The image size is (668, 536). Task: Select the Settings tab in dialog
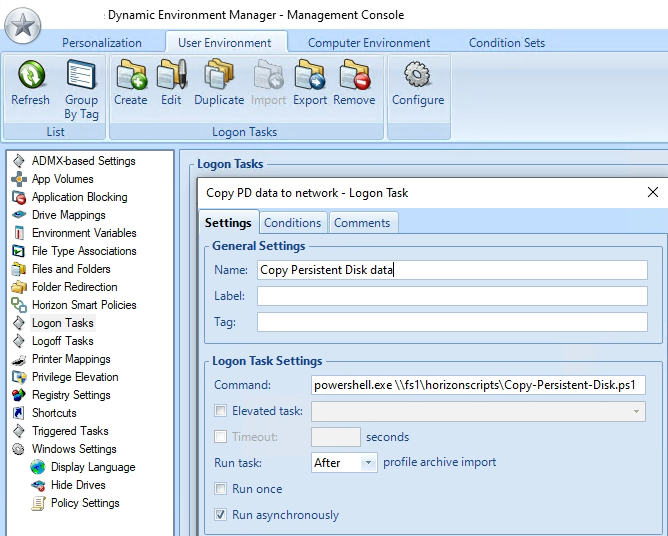pyautogui.click(x=228, y=223)
